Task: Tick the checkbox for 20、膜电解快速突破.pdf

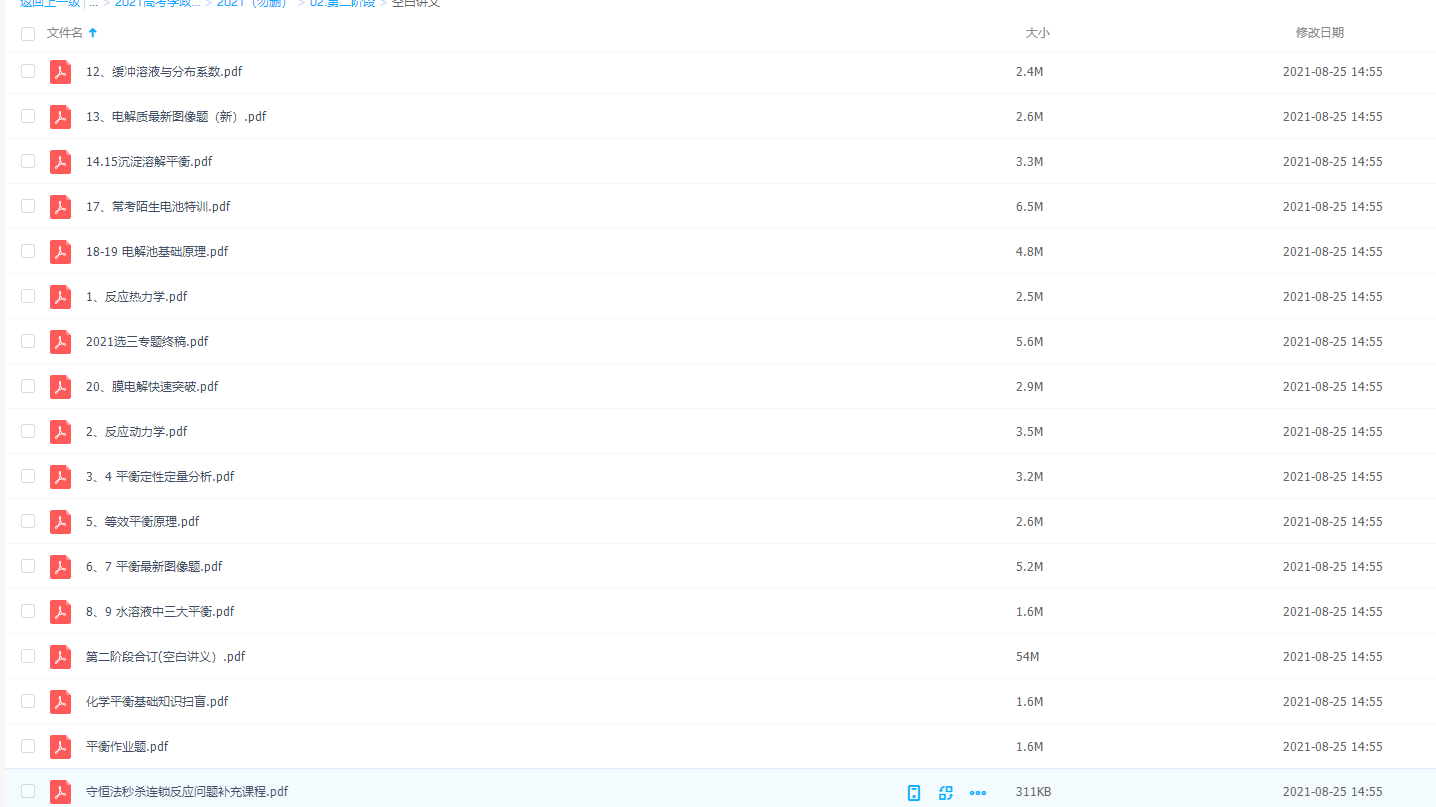Action: [x=28, y=386]
